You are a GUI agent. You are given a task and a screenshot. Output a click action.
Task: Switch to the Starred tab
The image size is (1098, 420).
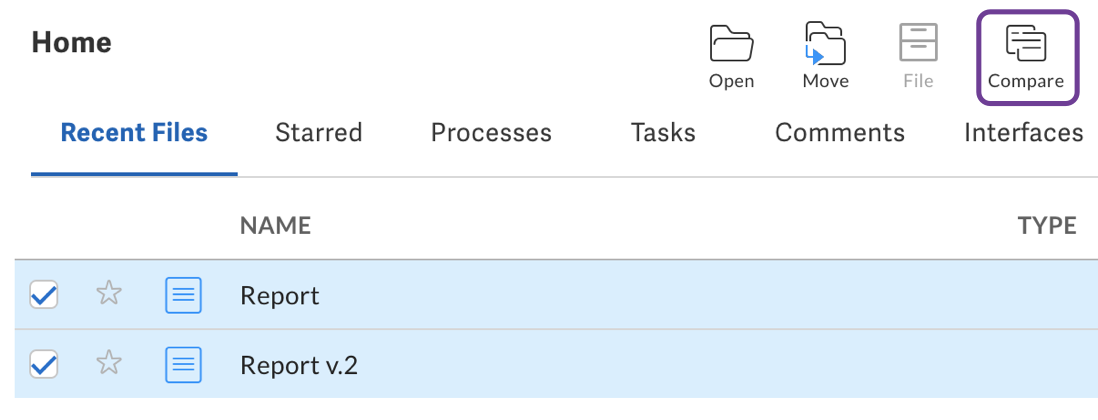(x=318, y=133)
